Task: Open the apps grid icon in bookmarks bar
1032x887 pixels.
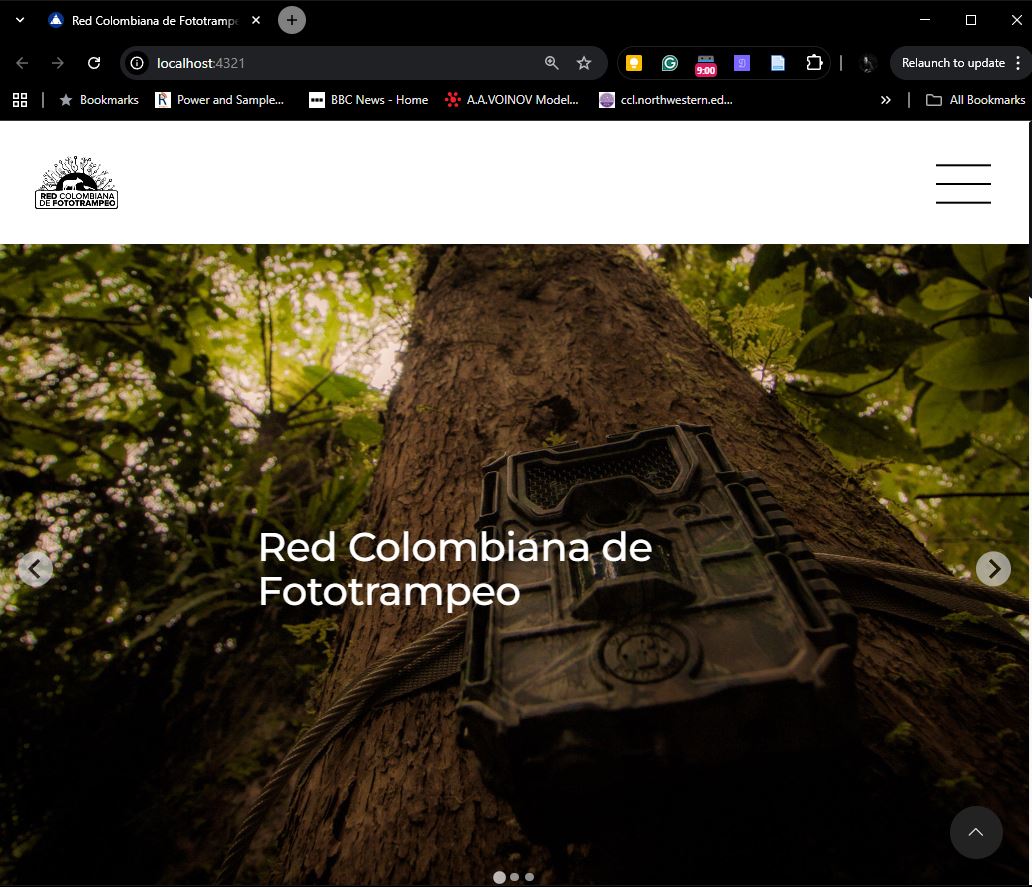Action: (20, 100)
